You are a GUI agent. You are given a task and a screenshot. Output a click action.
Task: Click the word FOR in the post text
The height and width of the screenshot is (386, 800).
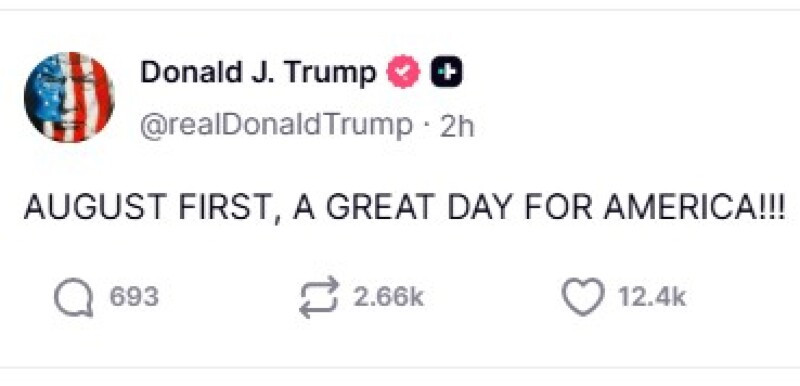(x=568, y=209)
